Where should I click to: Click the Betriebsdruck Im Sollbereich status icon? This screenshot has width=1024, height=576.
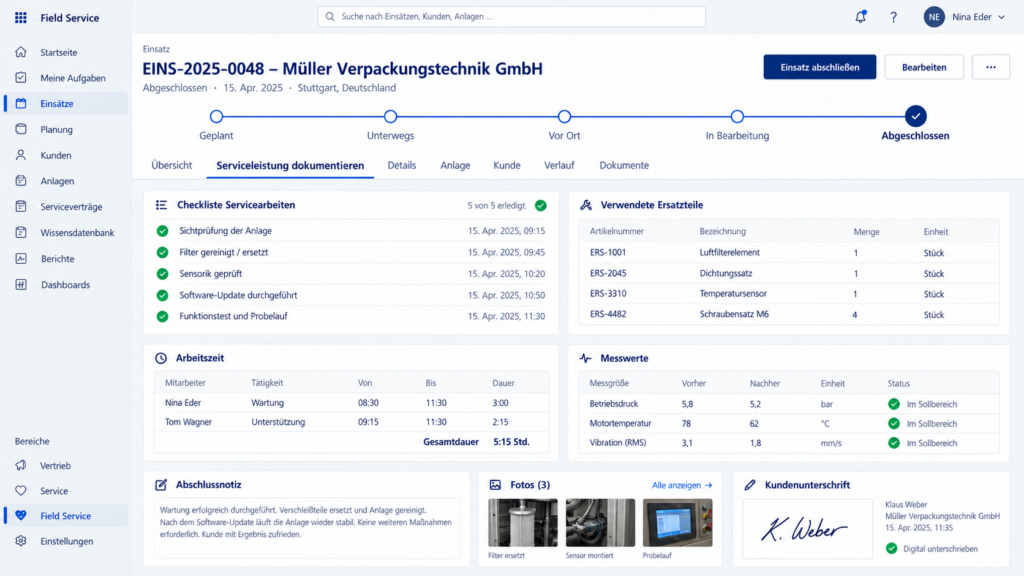[894, 404]
